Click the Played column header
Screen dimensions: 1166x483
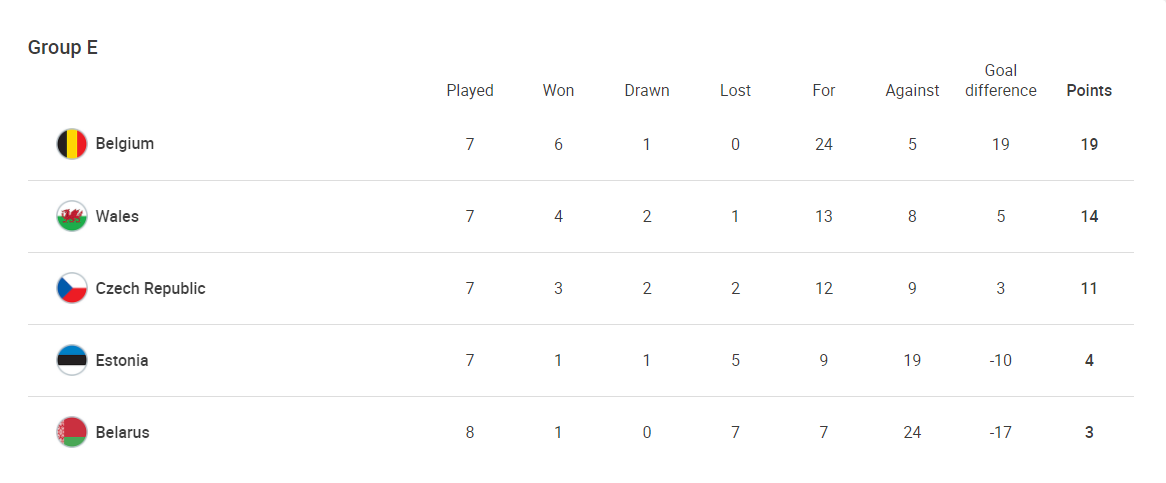click(470, 90)
